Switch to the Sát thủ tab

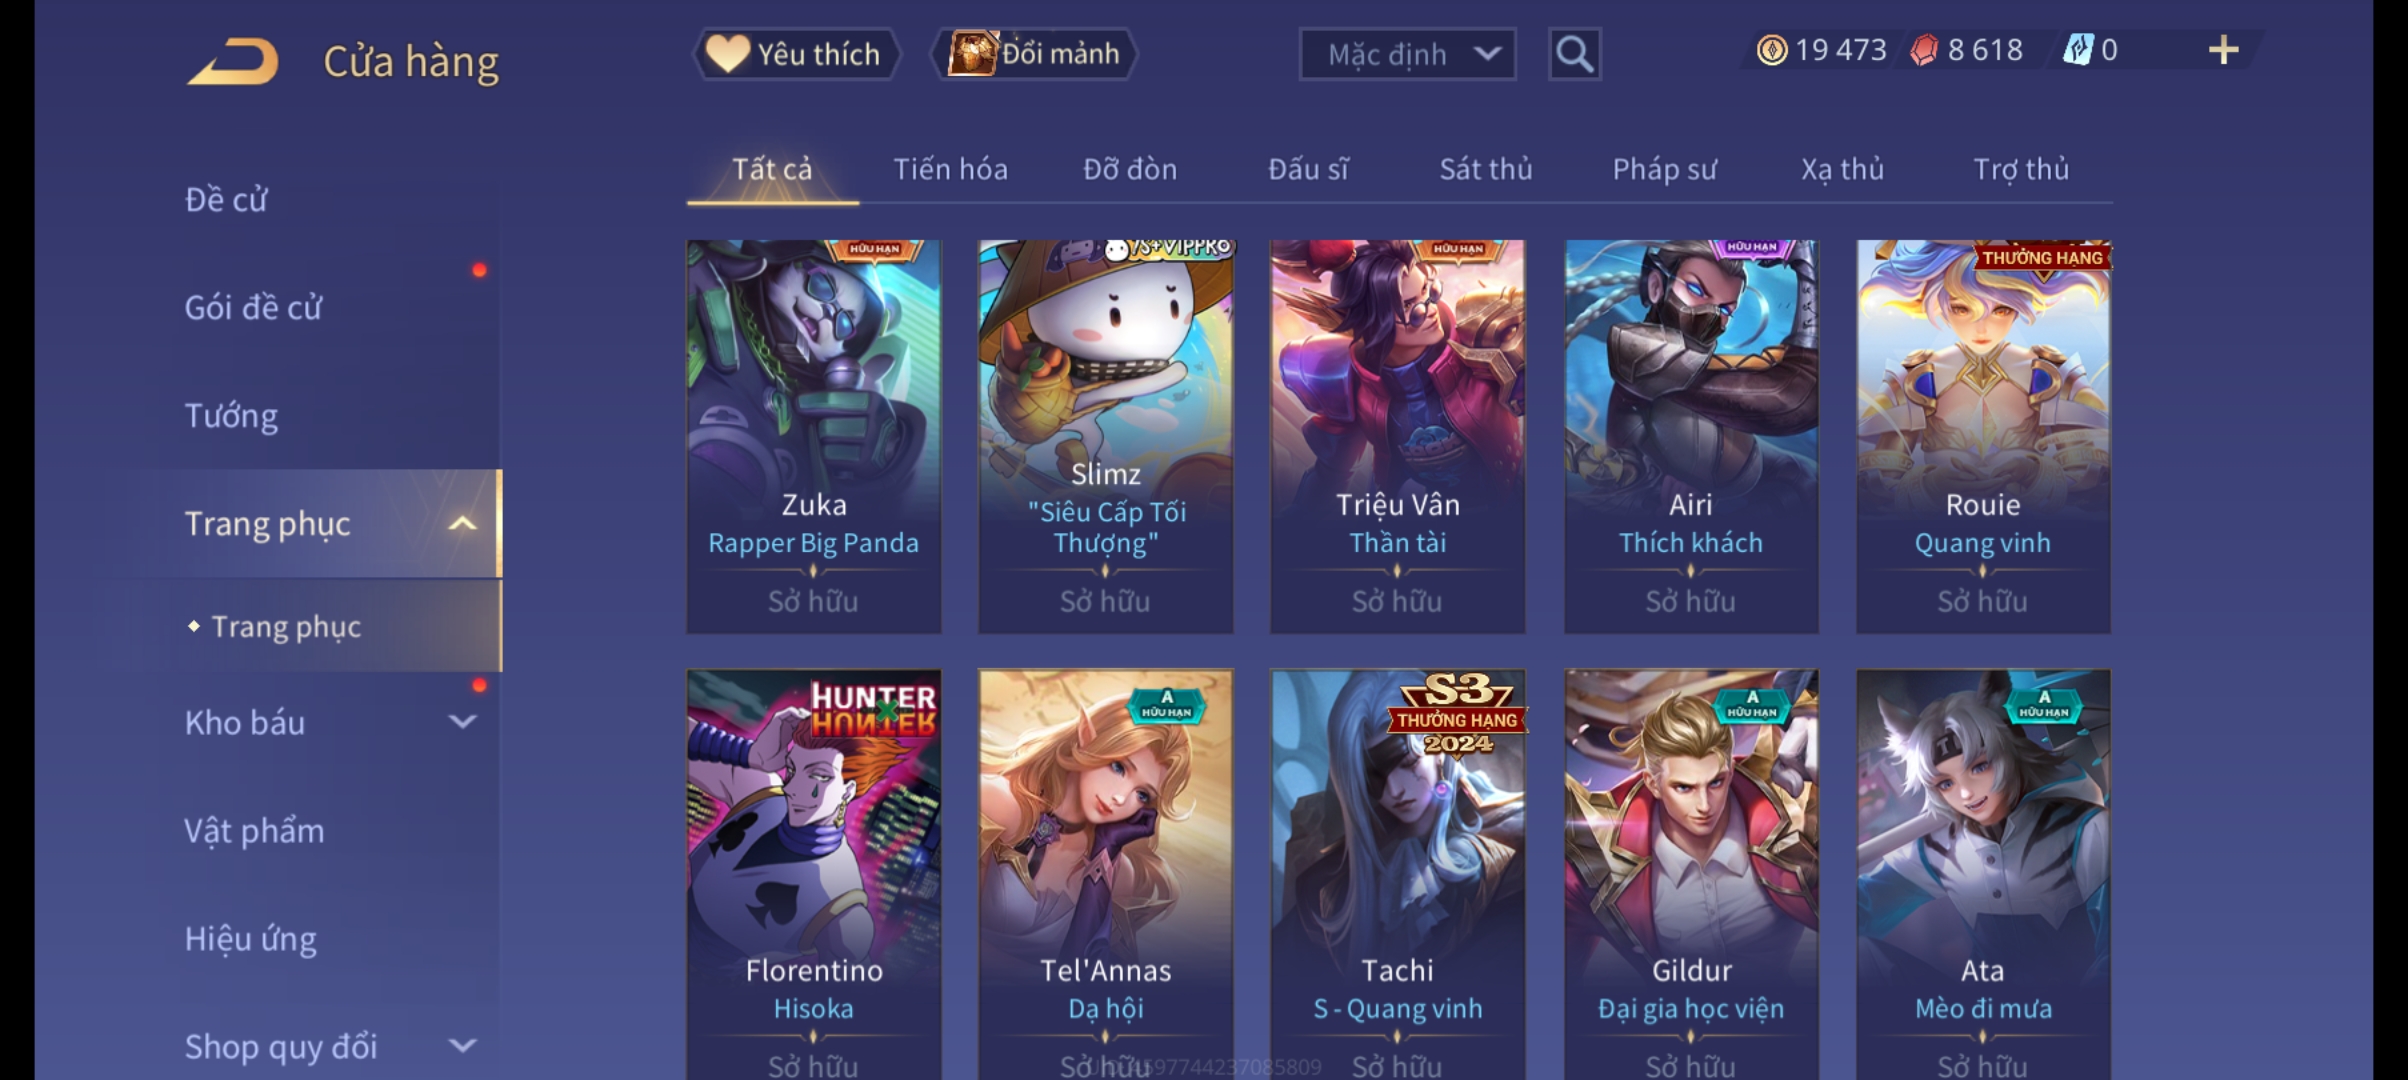pos(1485,169)
